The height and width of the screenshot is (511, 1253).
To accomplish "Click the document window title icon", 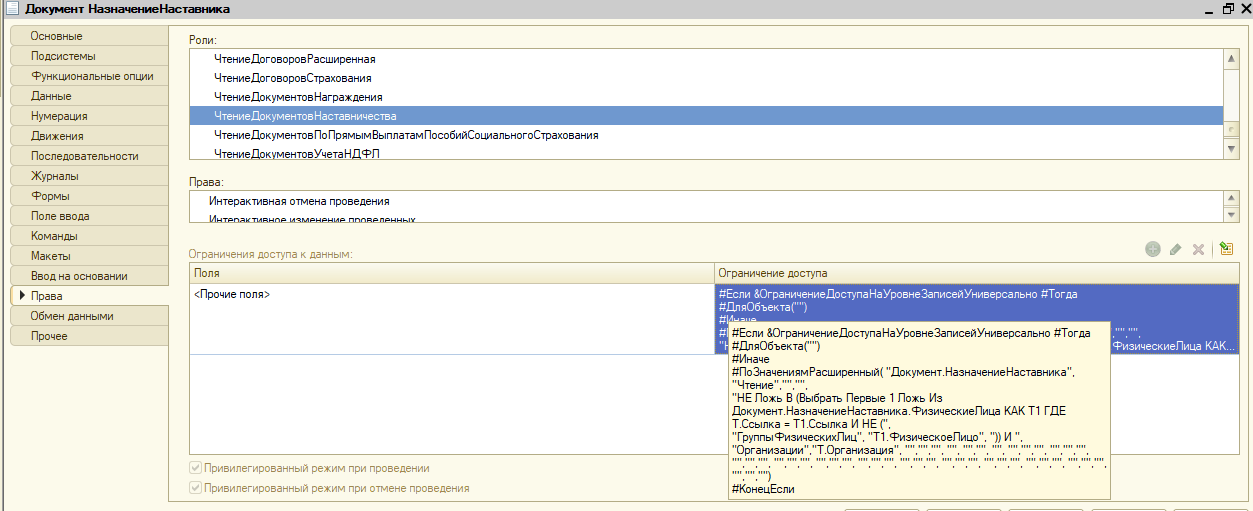I will pyautogui.click(x=10, y=9).
